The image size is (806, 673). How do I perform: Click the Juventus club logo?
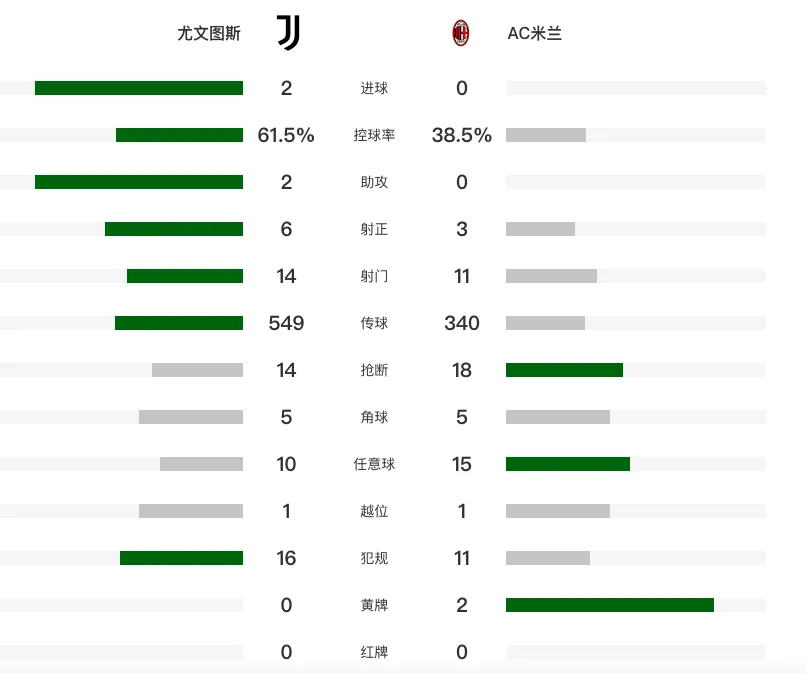(x=288, y=33)
